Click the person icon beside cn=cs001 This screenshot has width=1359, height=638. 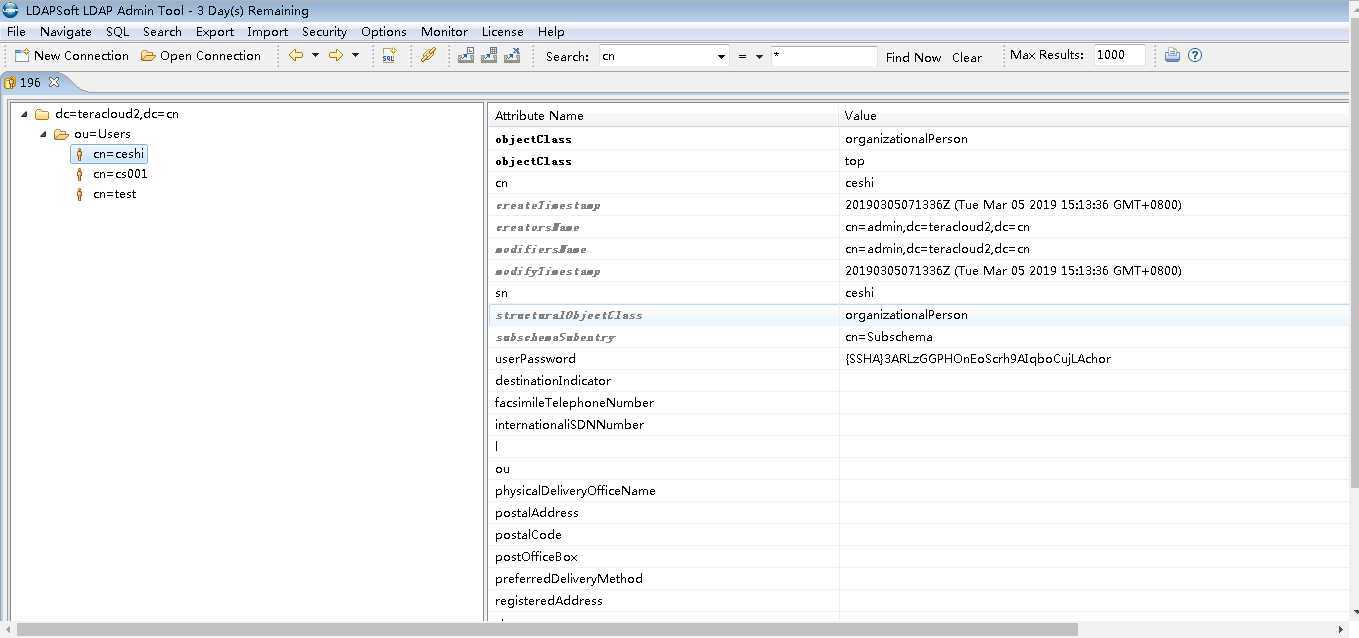click(80, 174)
